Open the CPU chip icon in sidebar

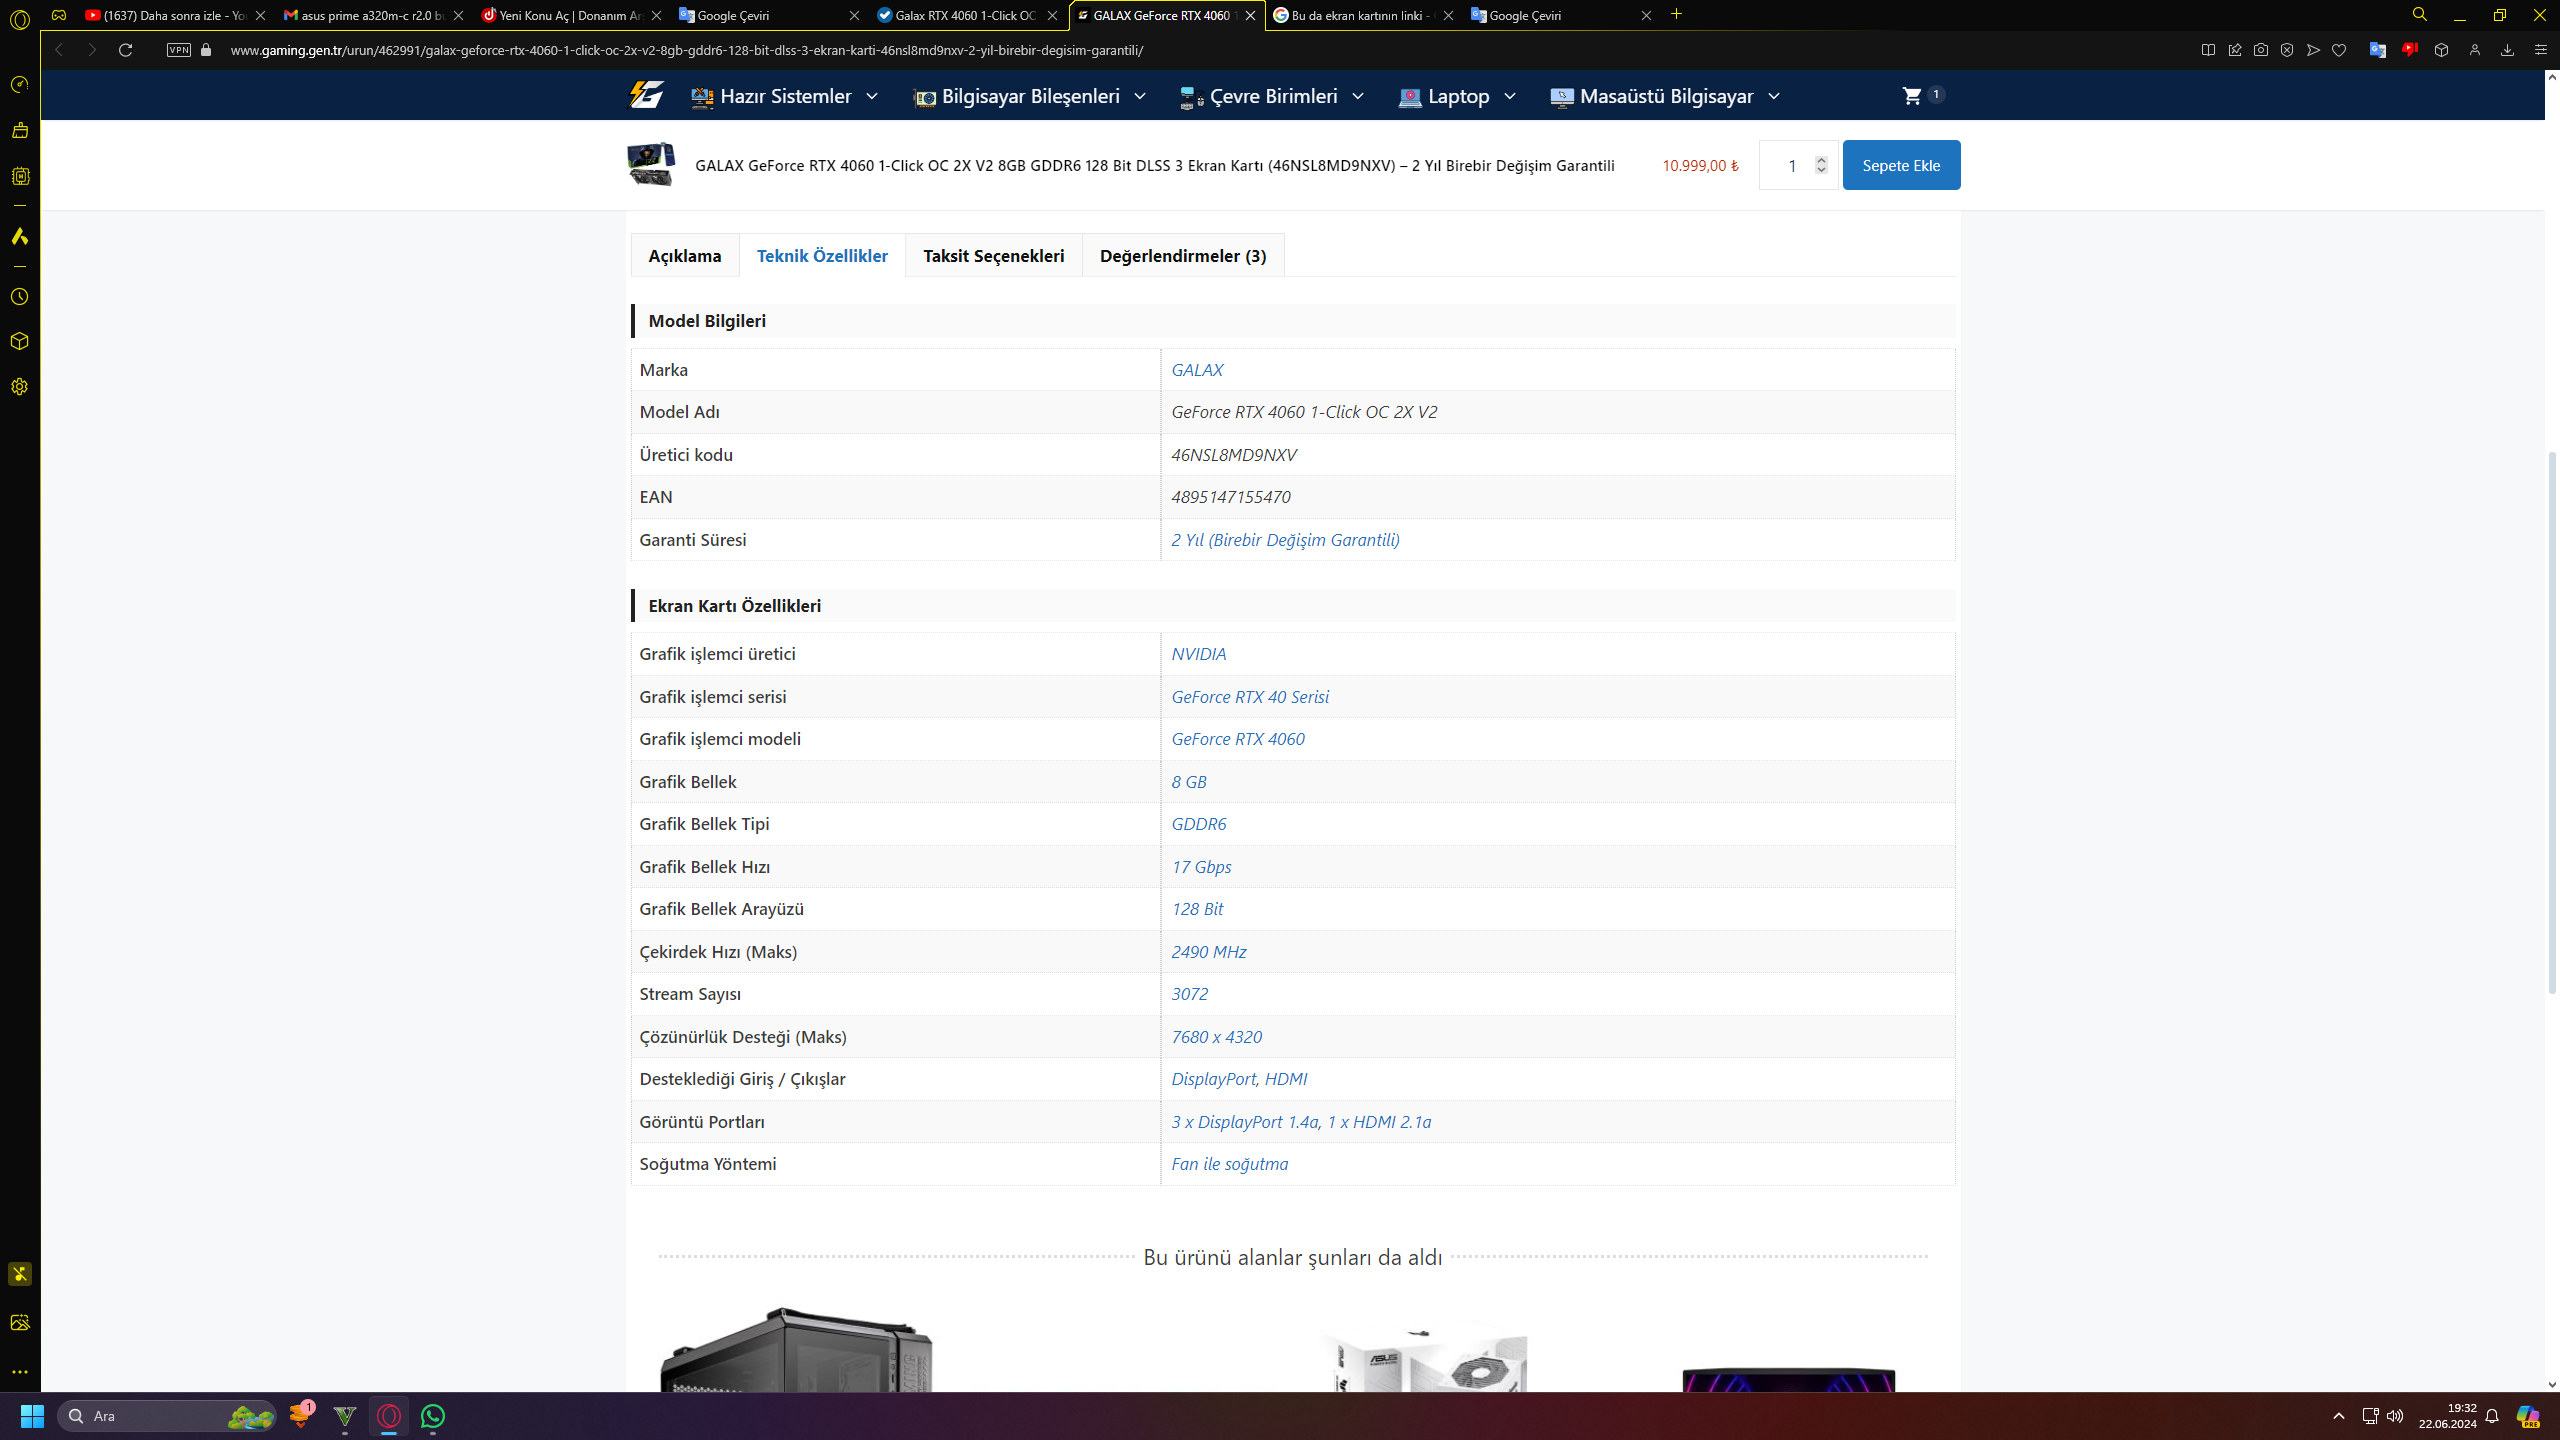(20, 176)
